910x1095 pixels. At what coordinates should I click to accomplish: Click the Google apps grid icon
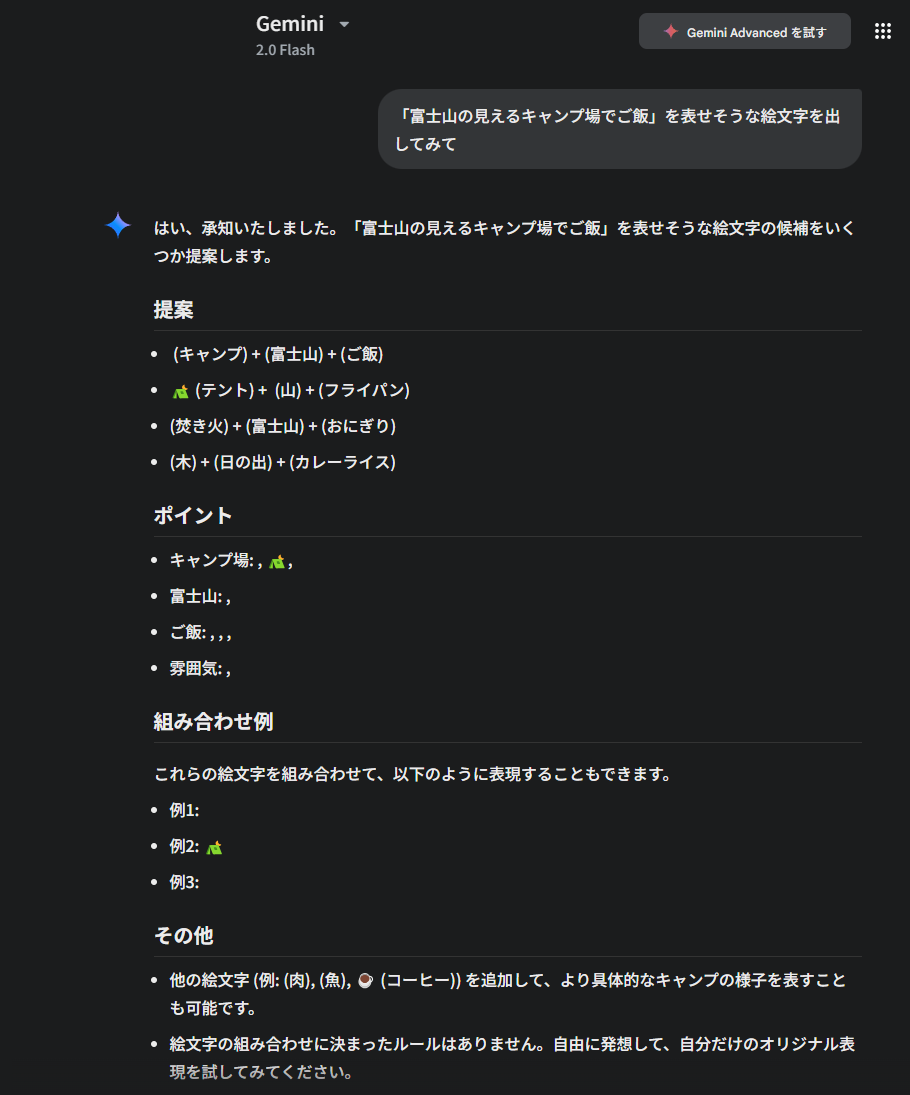[883, 30]
